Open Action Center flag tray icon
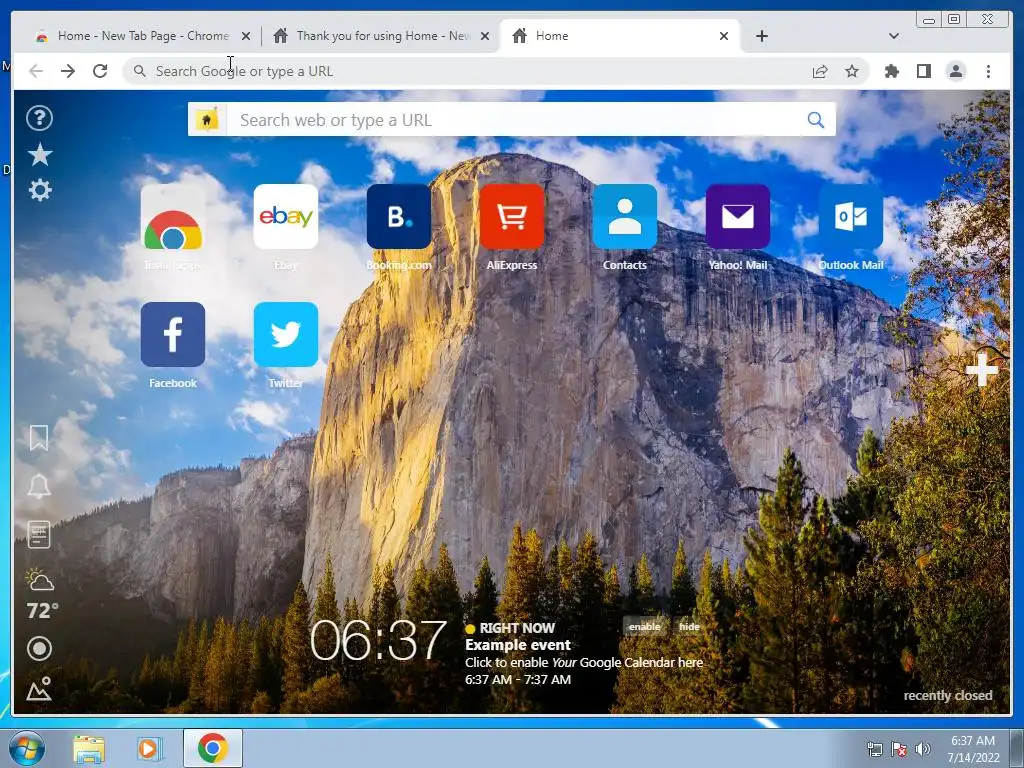 [899, 749]
